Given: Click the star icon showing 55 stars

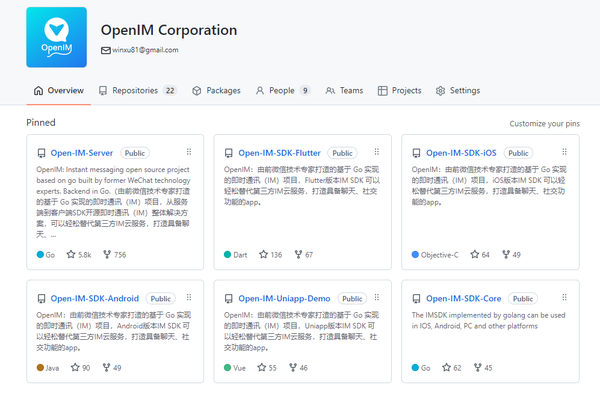Looking at the screenshot, I should coord(261,367).
